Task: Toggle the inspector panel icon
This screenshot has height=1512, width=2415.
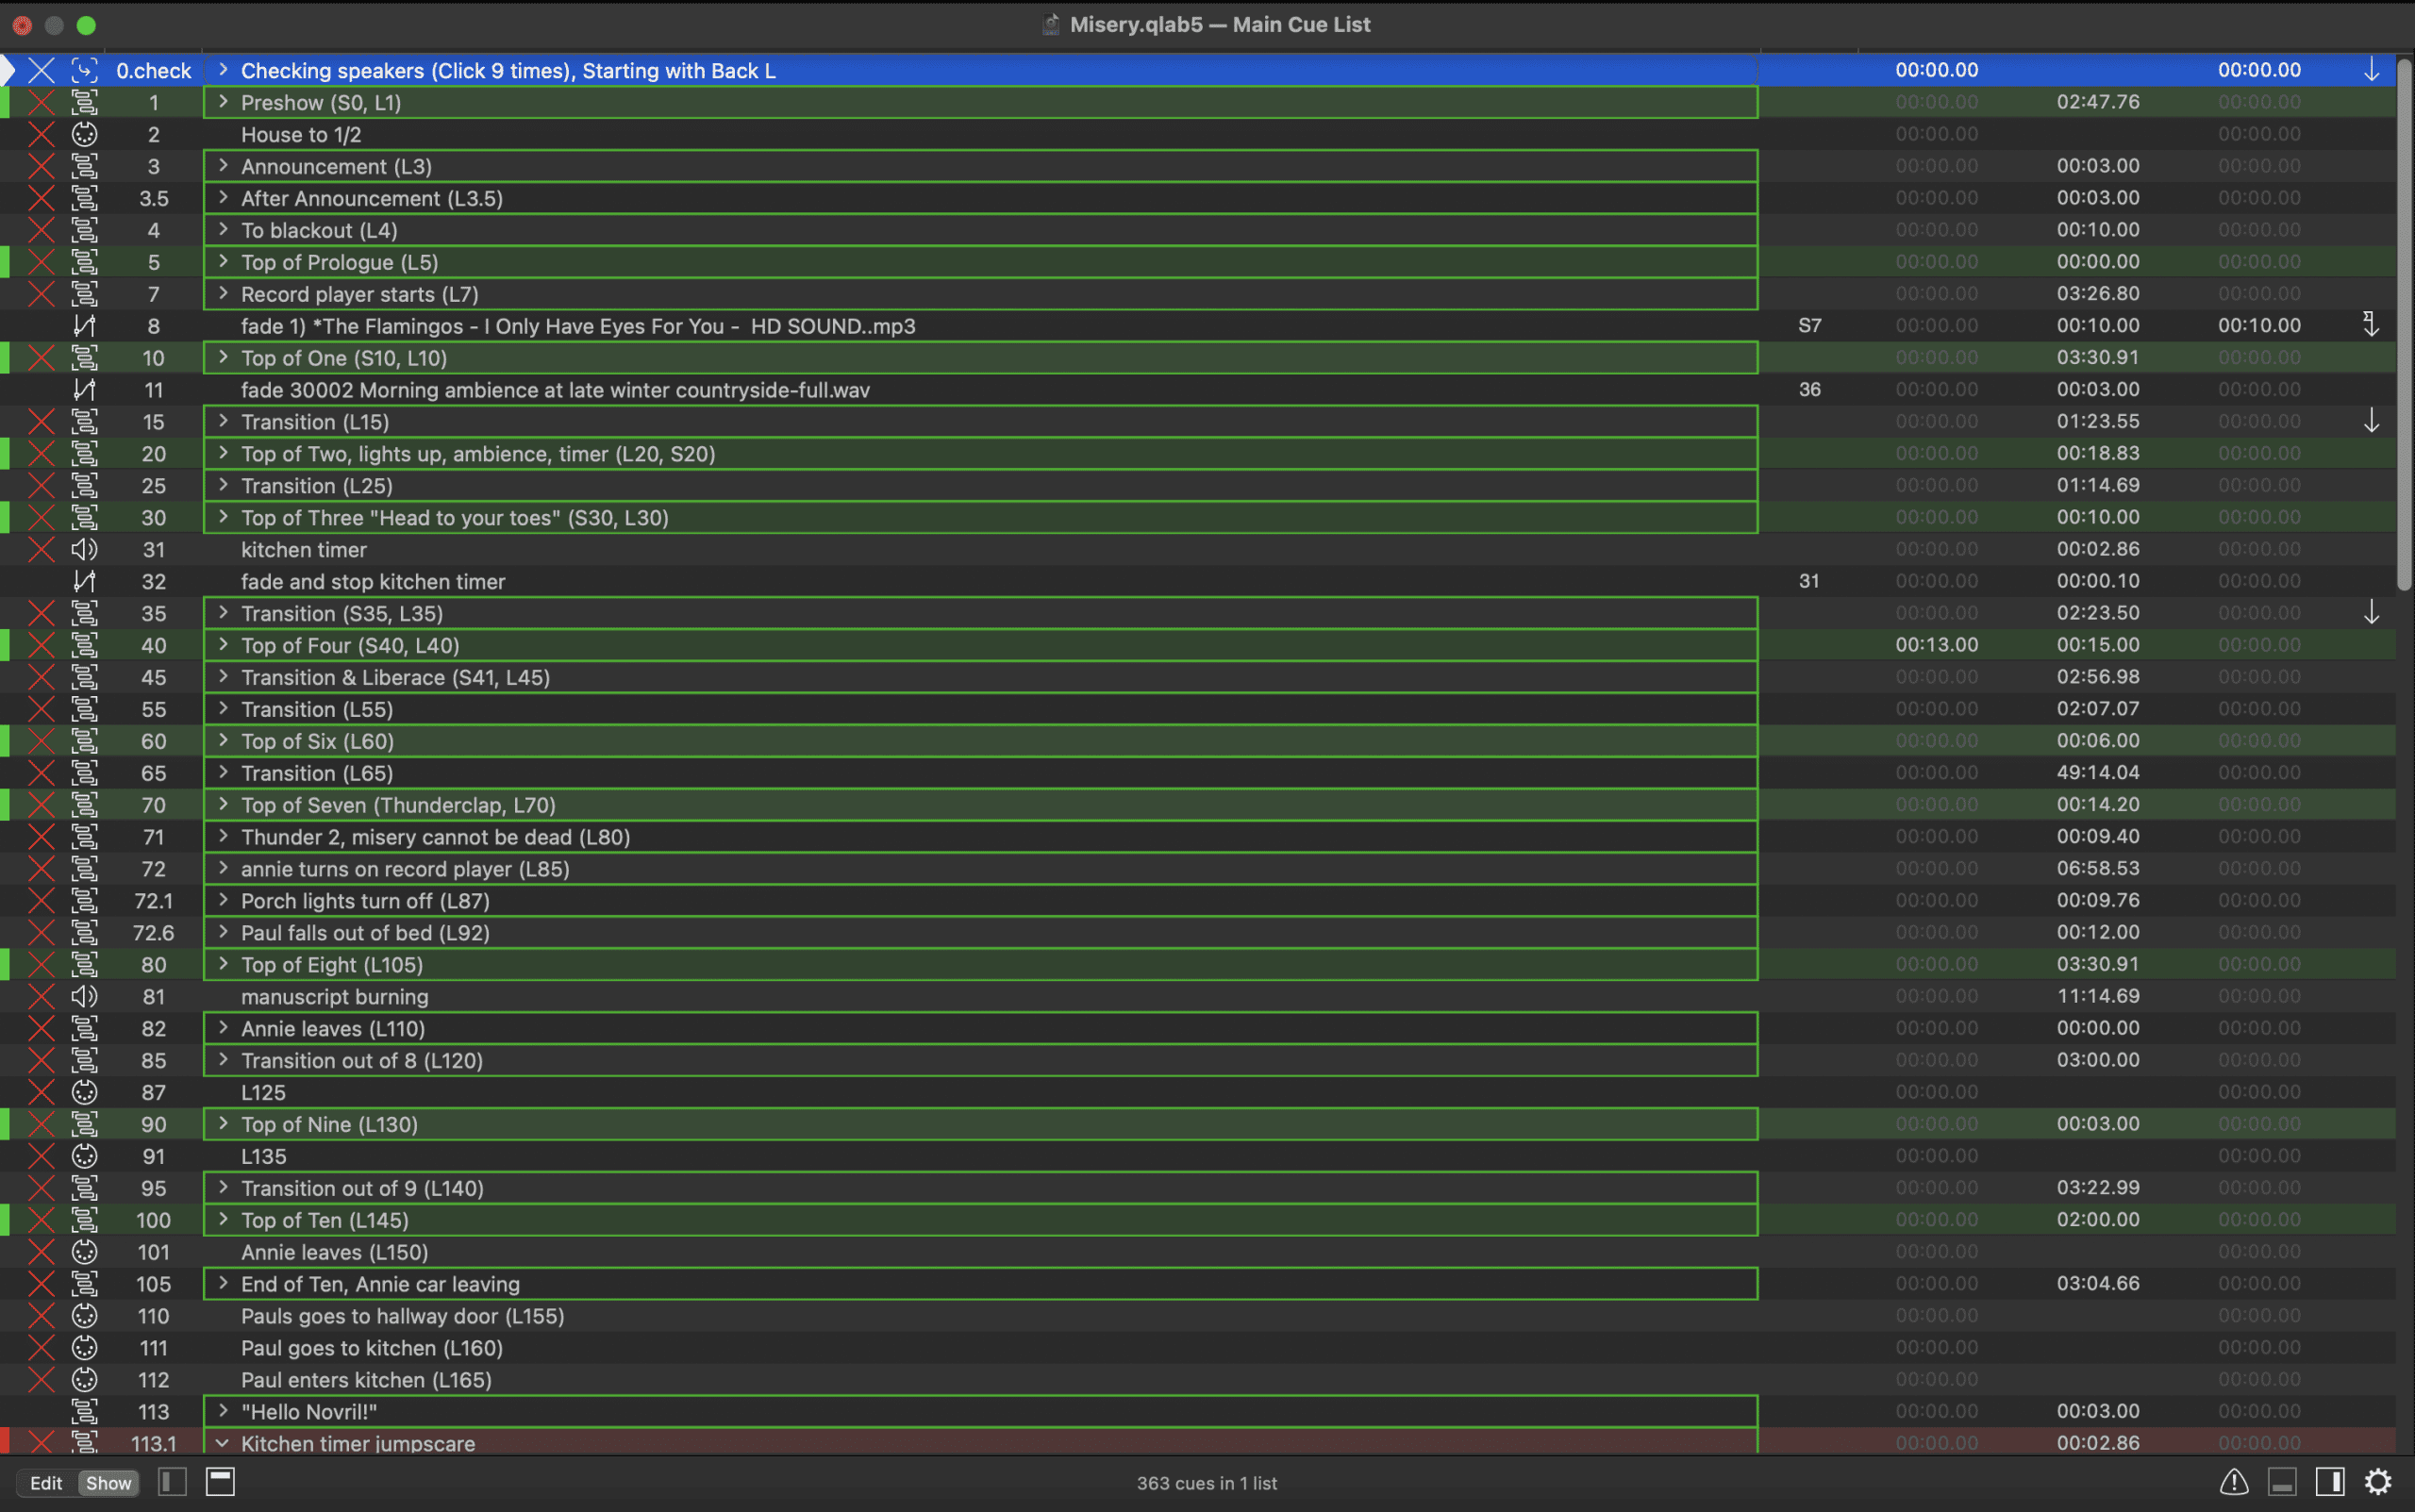Action: click(2282, 1482)
